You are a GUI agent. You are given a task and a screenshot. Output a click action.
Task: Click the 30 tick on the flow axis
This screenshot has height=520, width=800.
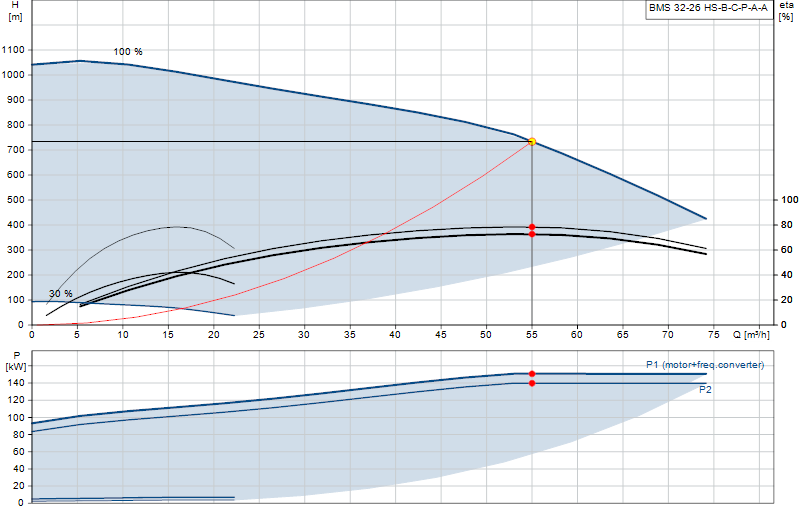pyautogui.click(x=304, y=335)
